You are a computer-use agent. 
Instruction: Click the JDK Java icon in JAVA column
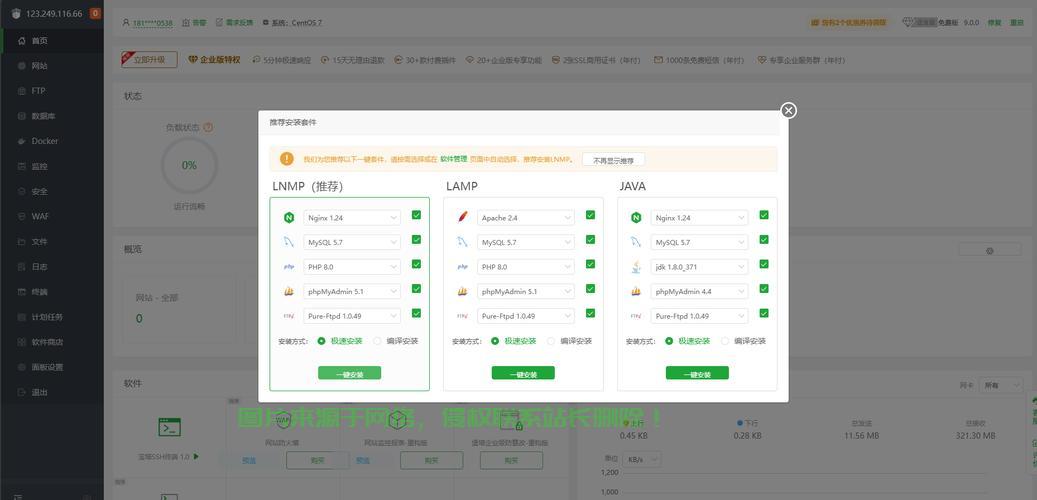tap(636, 267)
